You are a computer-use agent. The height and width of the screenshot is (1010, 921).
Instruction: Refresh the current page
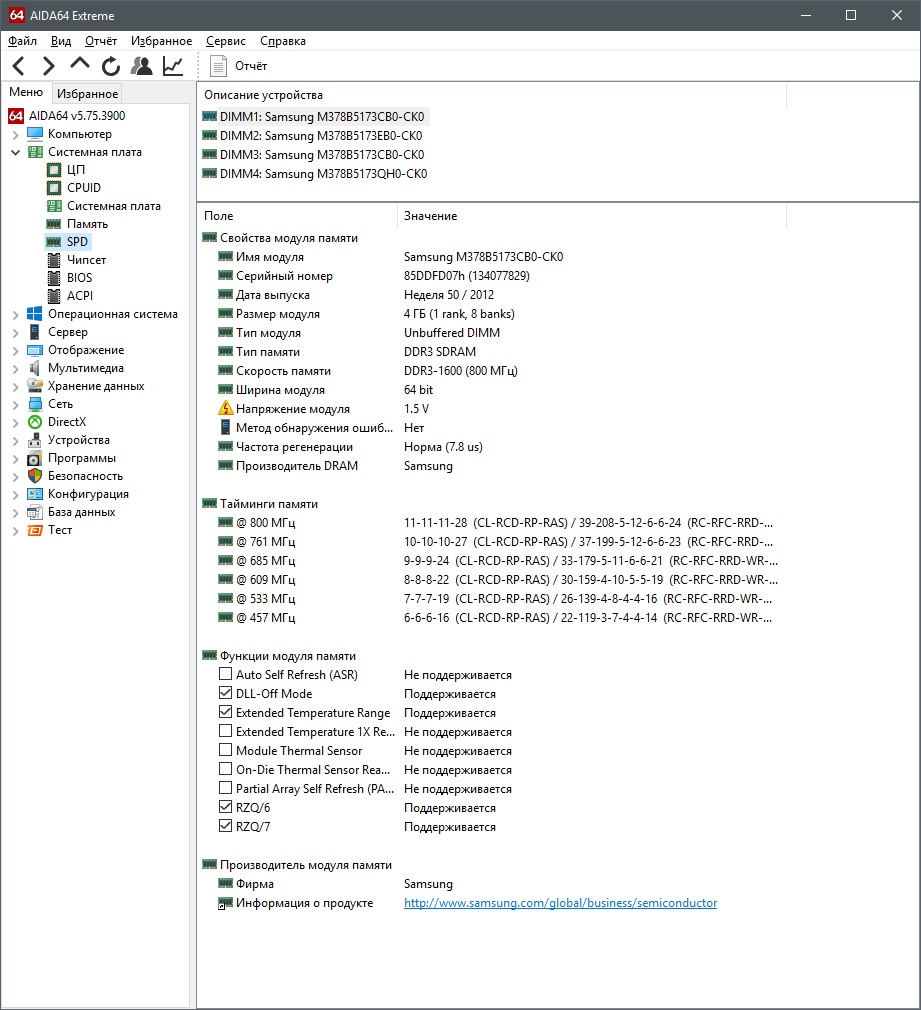pos(110,66)
